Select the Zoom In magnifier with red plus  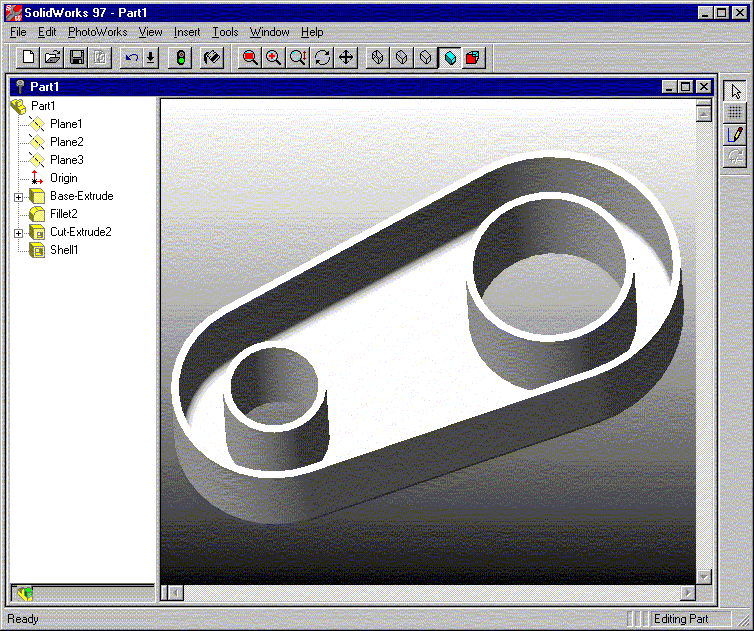[x=274, y=58]
